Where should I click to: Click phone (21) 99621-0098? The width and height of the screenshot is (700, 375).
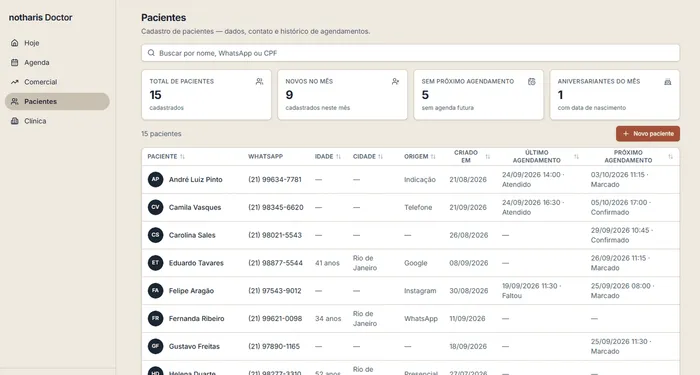(275, 318)
